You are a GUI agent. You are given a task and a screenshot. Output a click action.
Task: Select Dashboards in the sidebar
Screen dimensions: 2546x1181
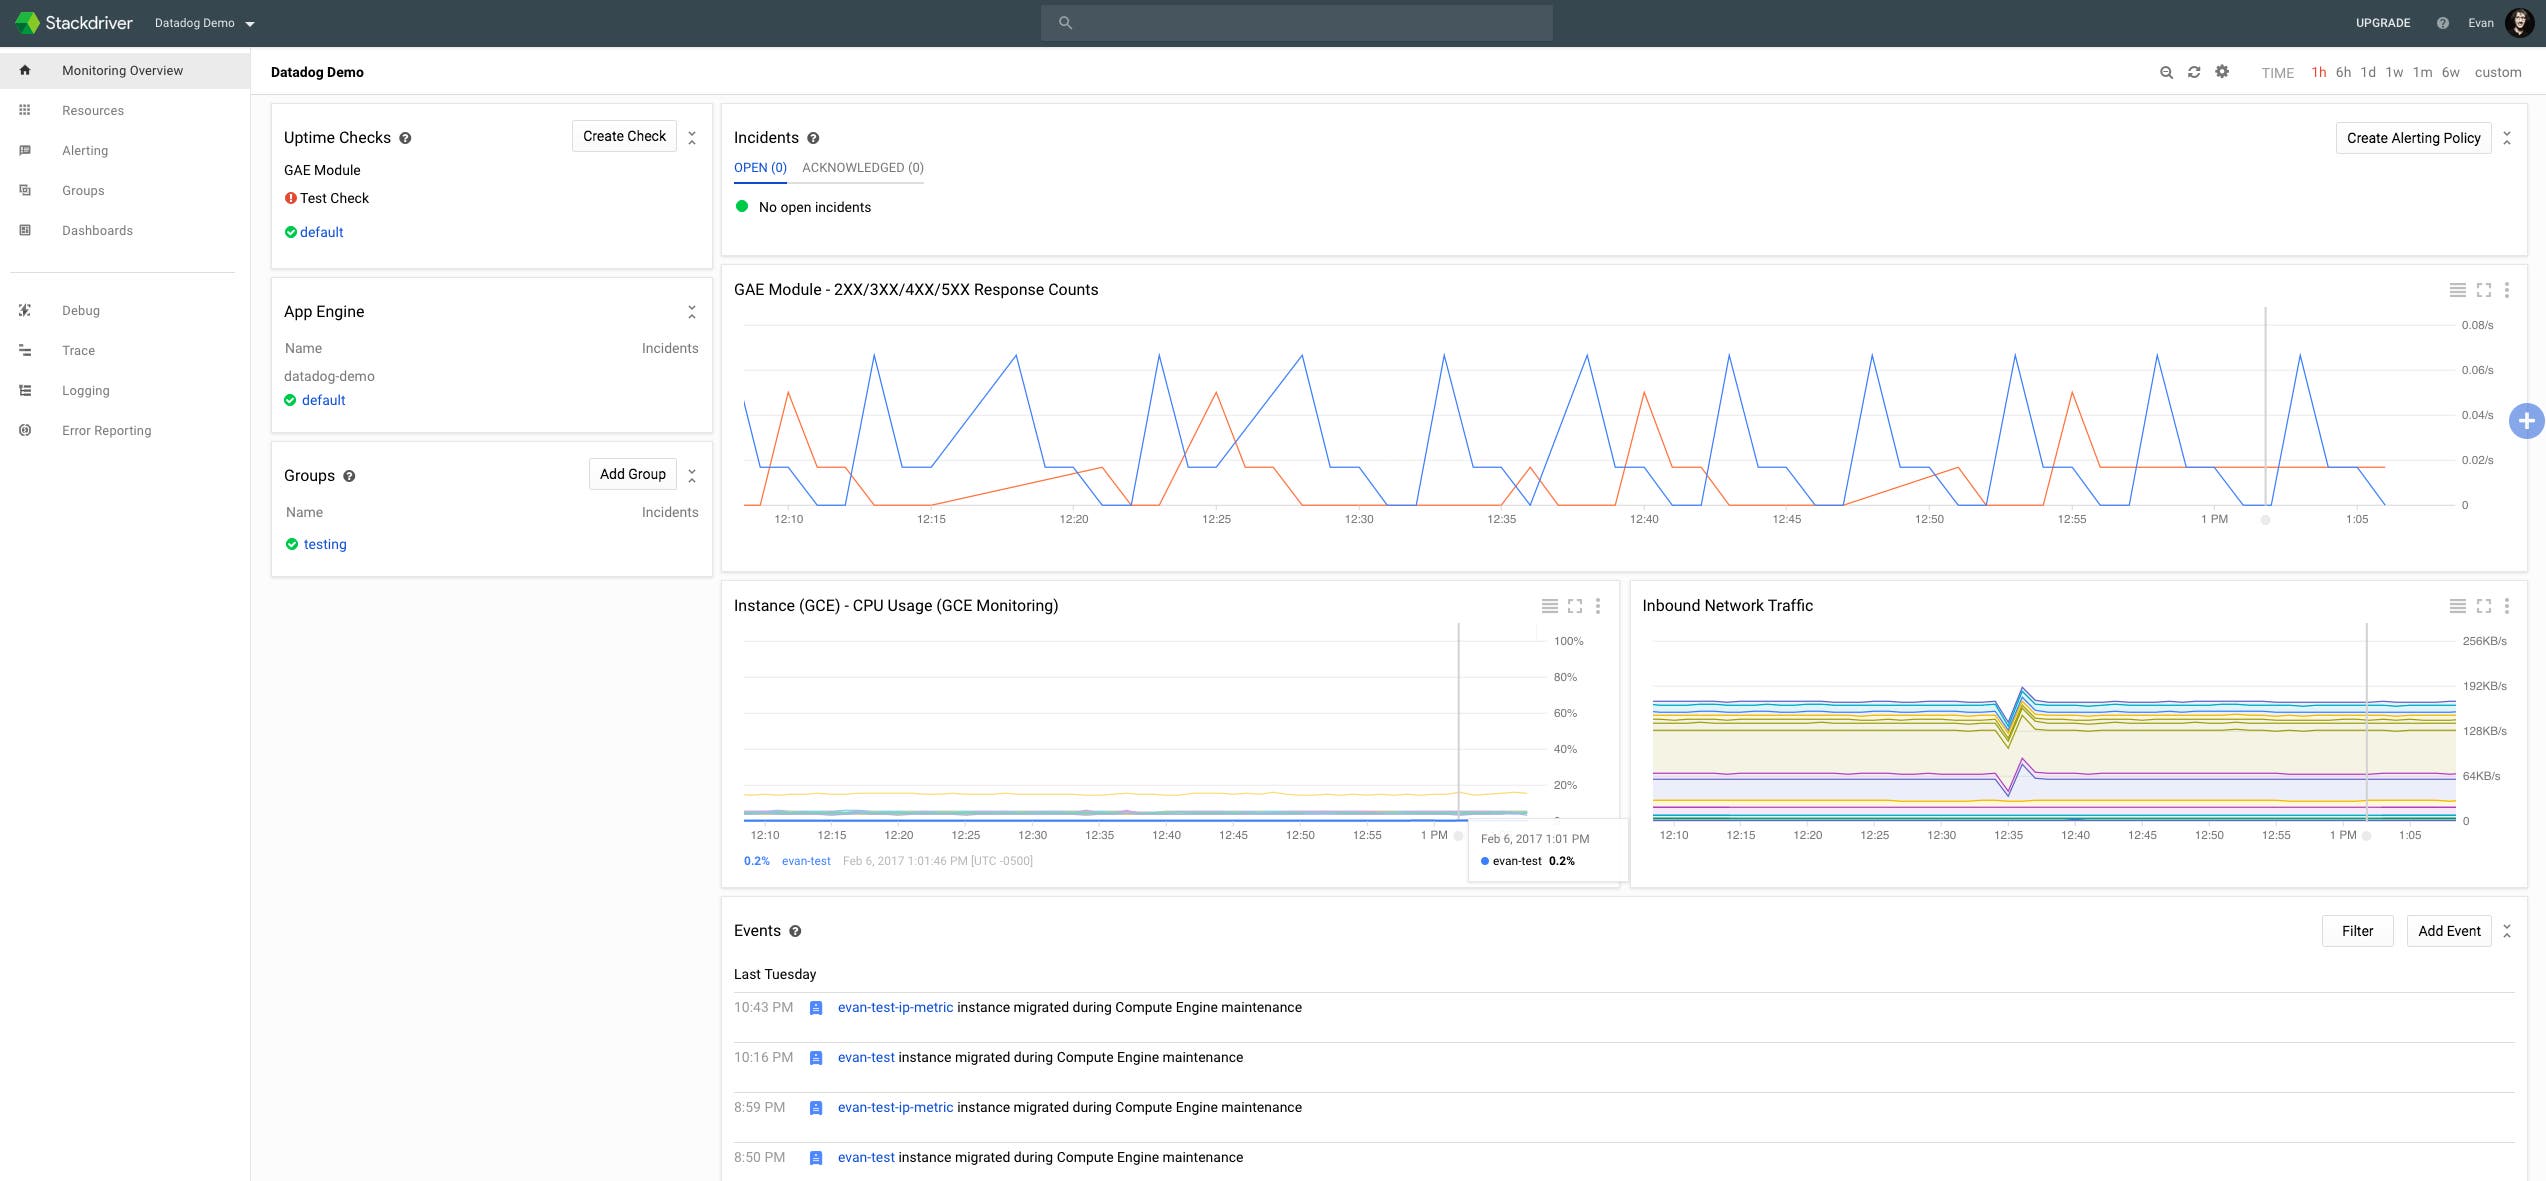click(x=97, y=230)
